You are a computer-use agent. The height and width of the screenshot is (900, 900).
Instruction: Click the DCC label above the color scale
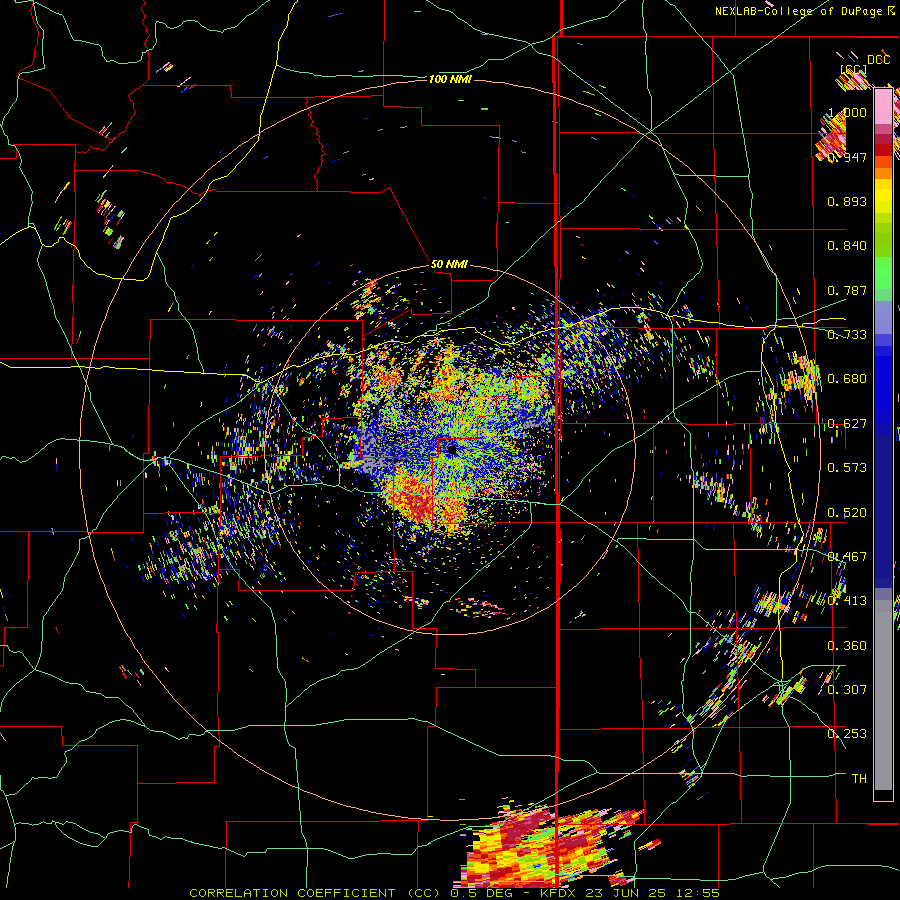pyautogui.click(x=878, y=60)
